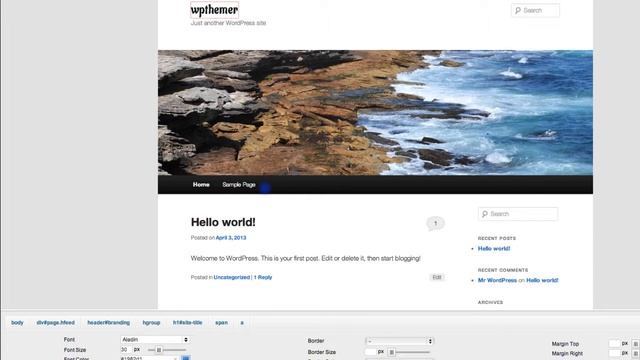Click the header Search input field
Viewport: 640px width, 360px height.
point(535,11)
